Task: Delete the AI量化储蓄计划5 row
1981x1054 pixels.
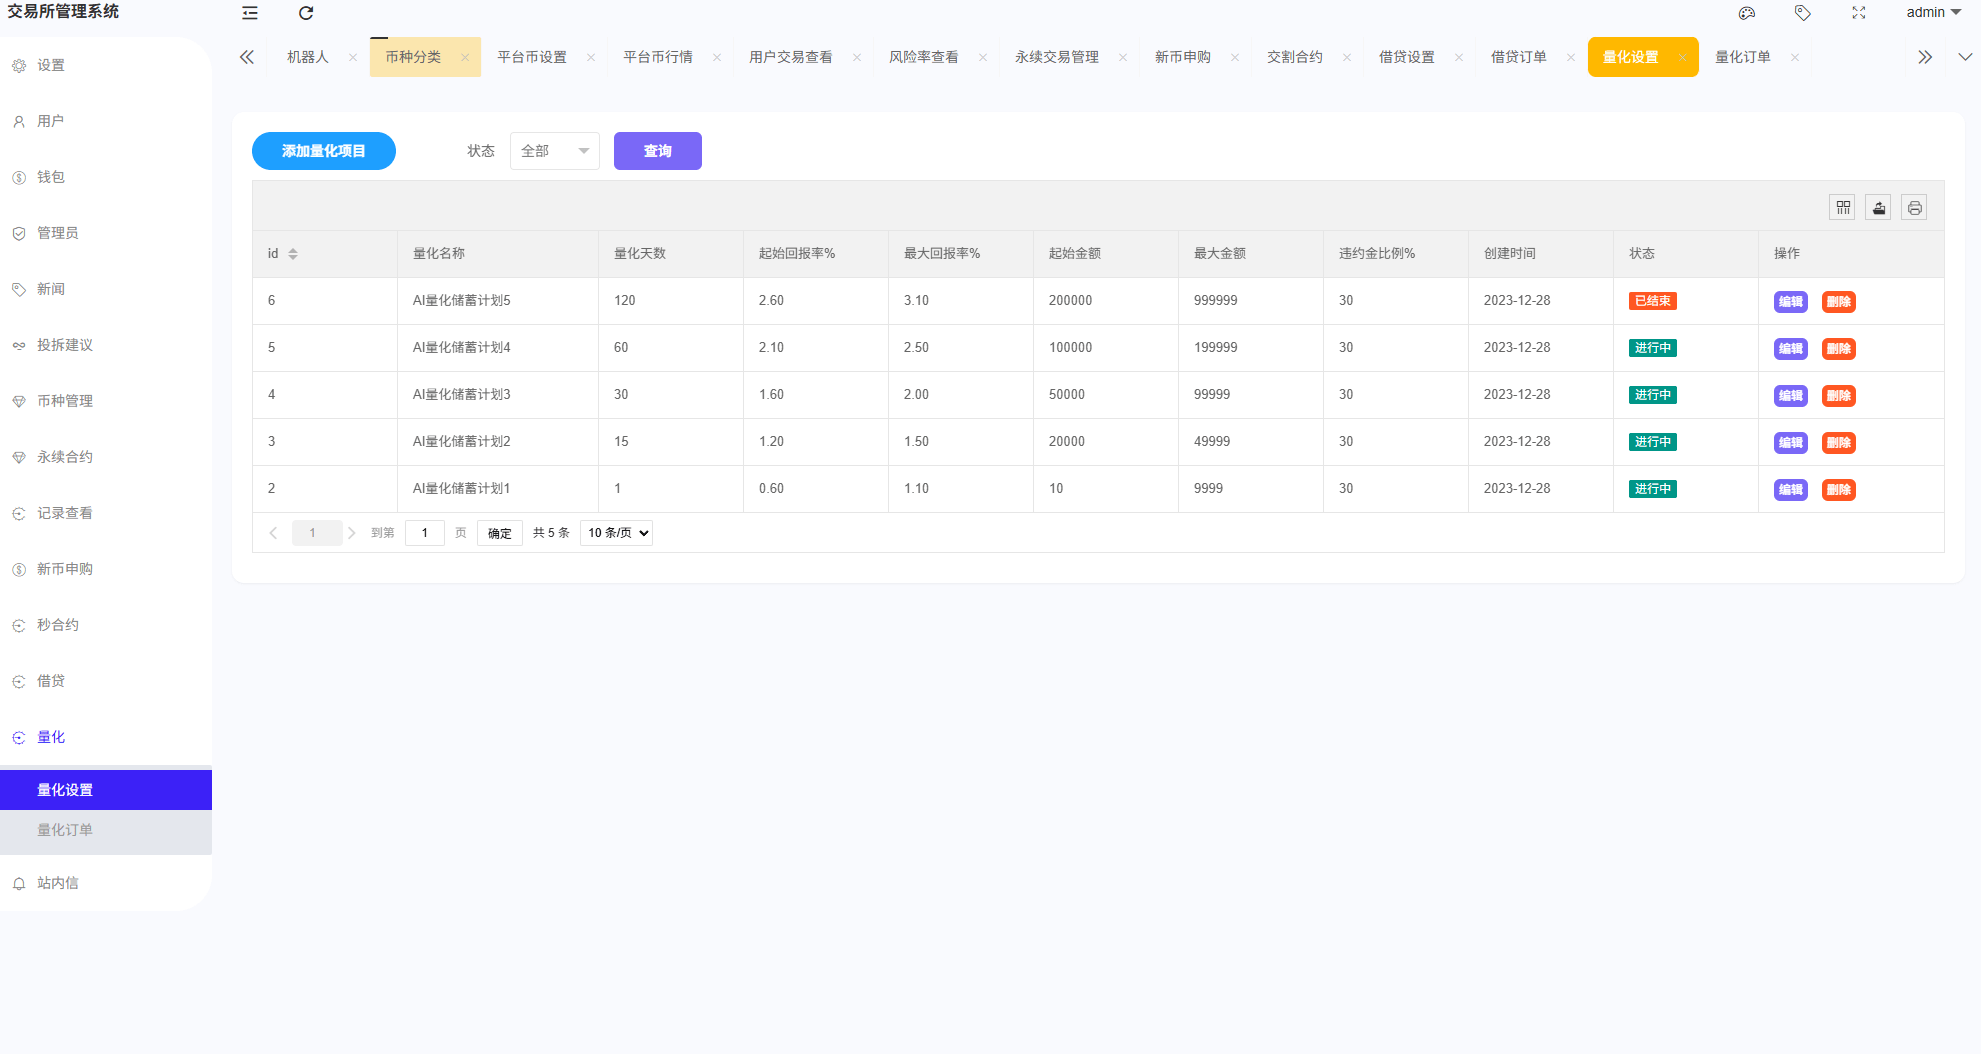Action: pos(1838,302)
